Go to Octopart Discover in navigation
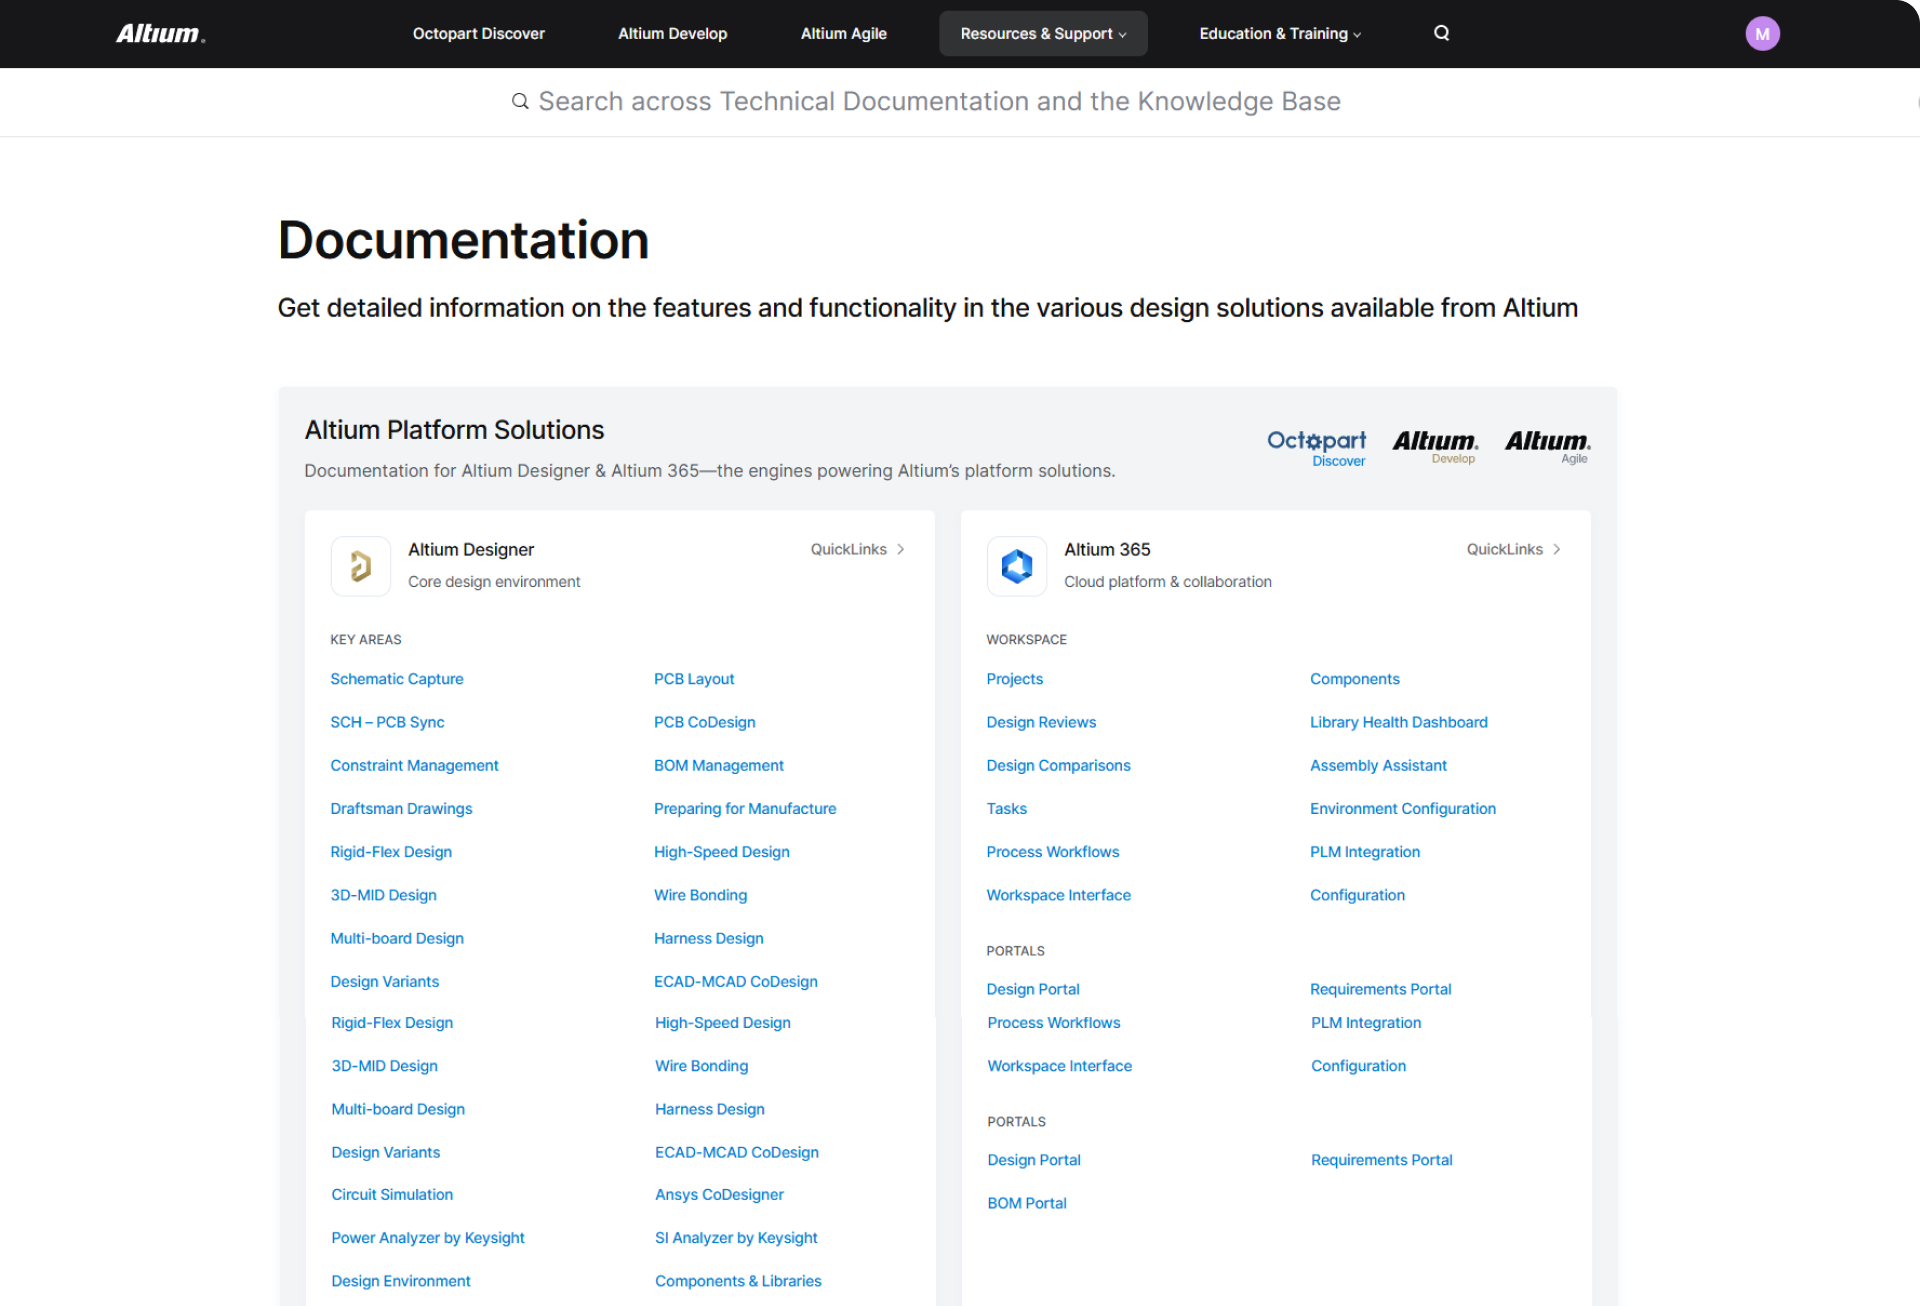 coord(478,34)
